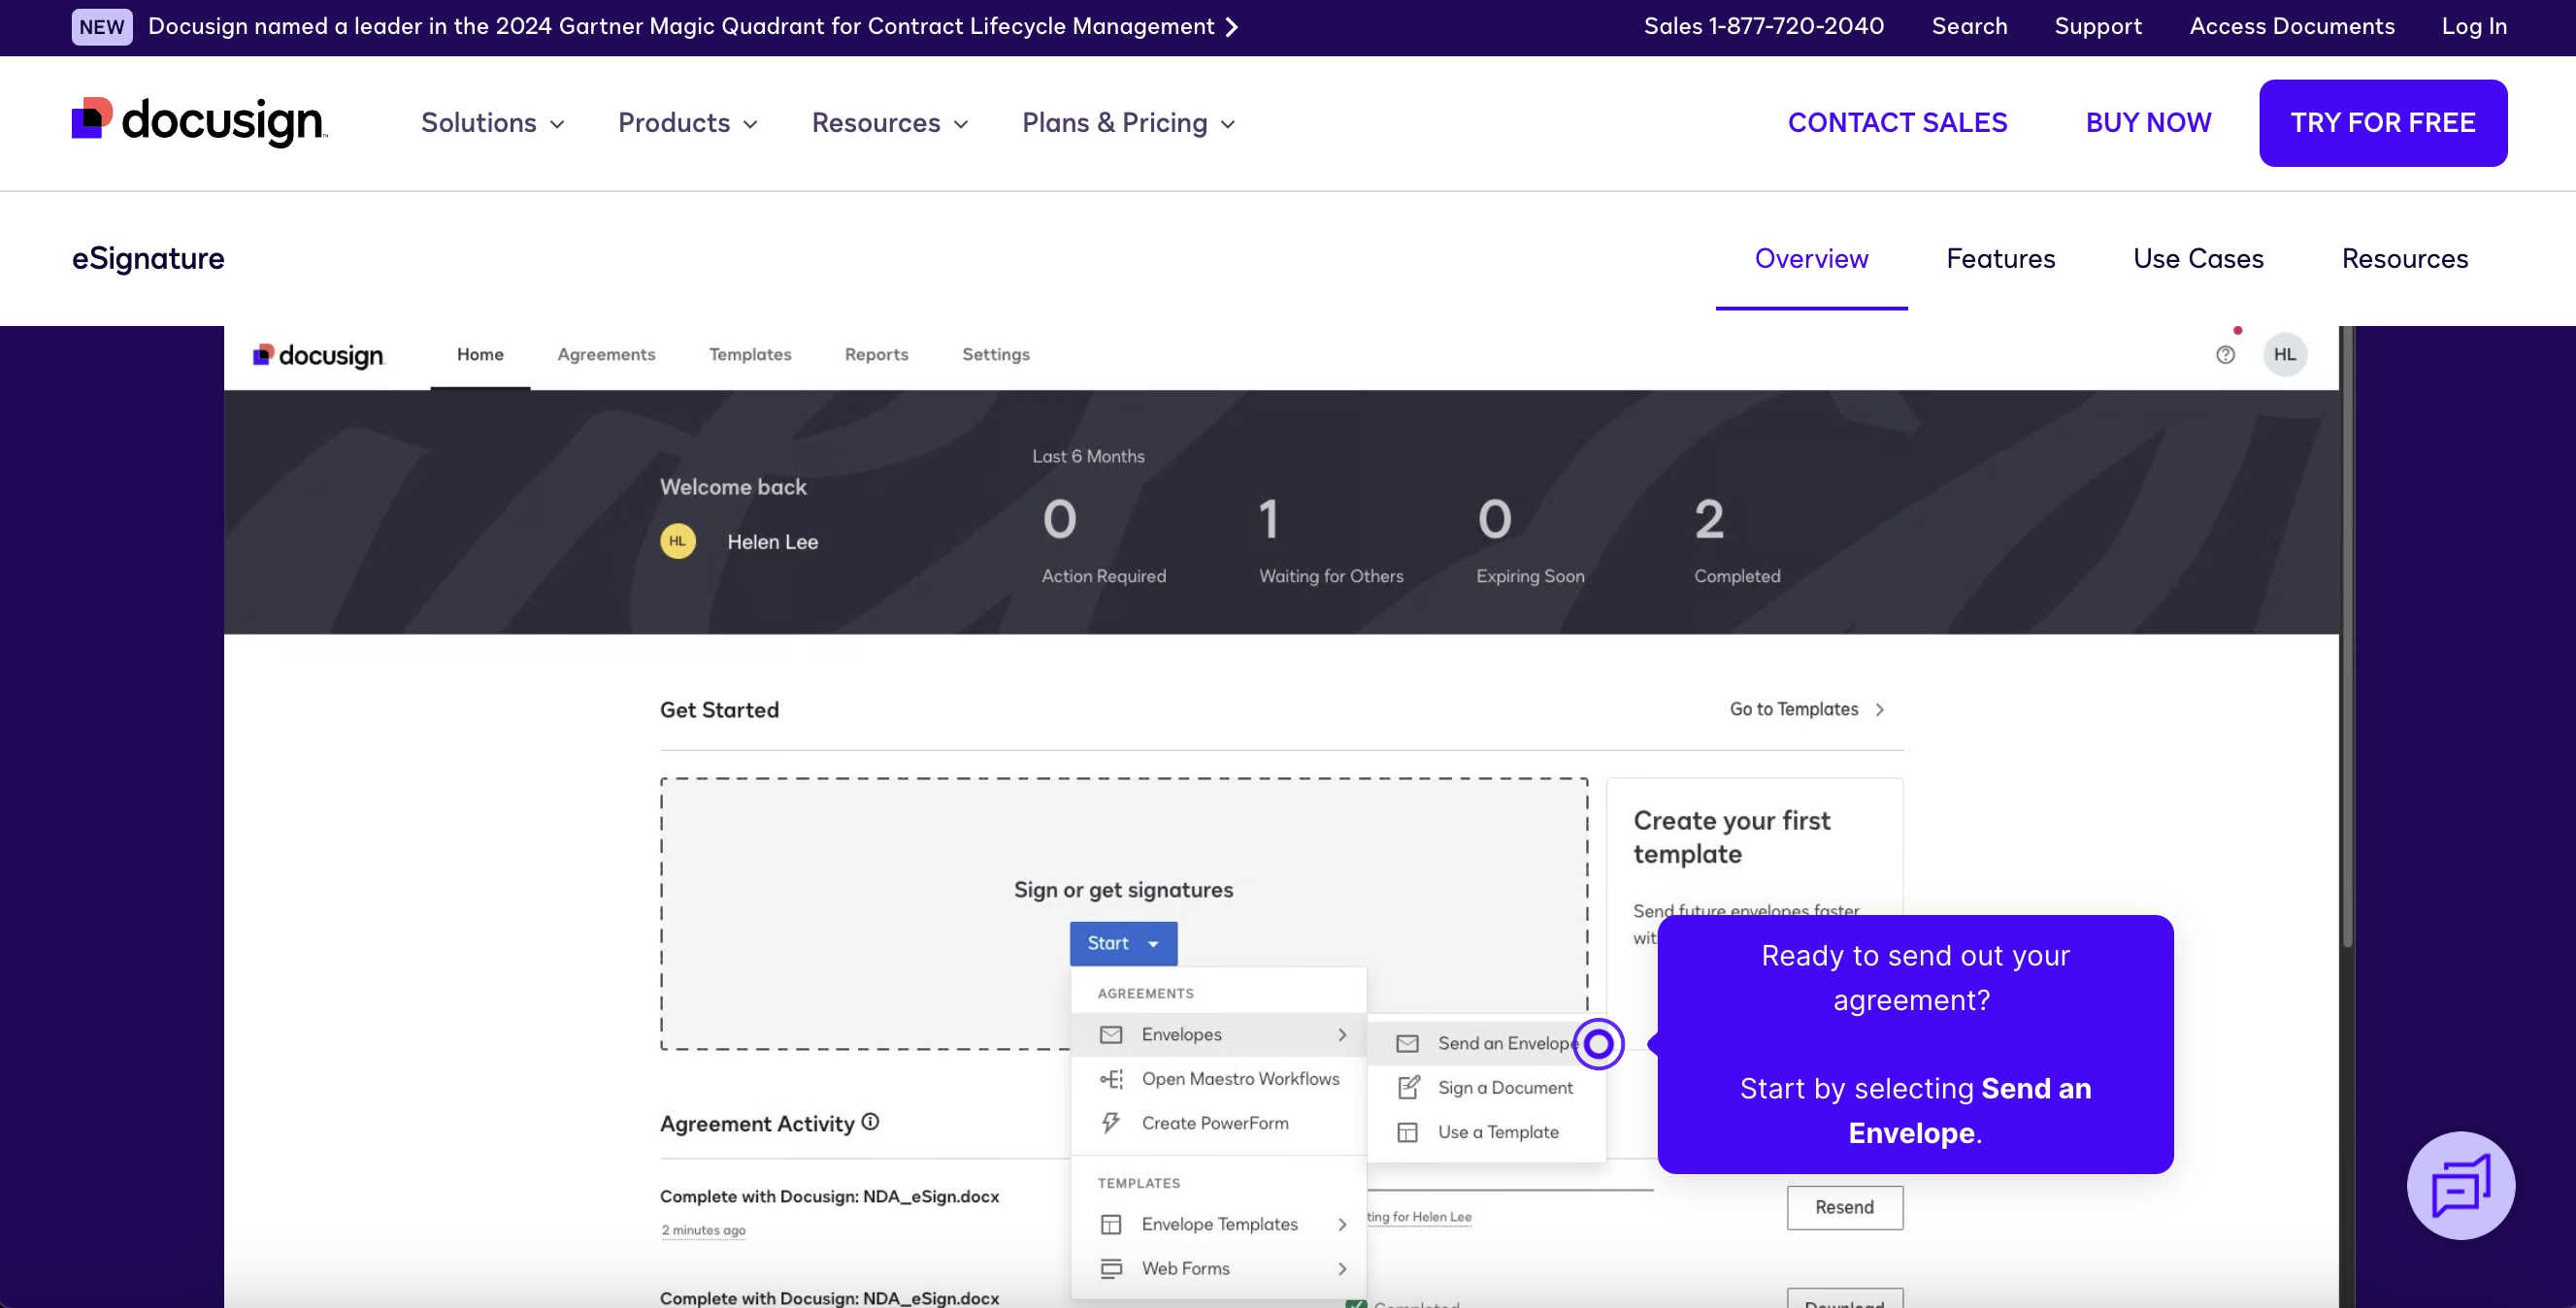Click the first NDA_eSign.docx row from 2 minutes ago

point(829,1196)
